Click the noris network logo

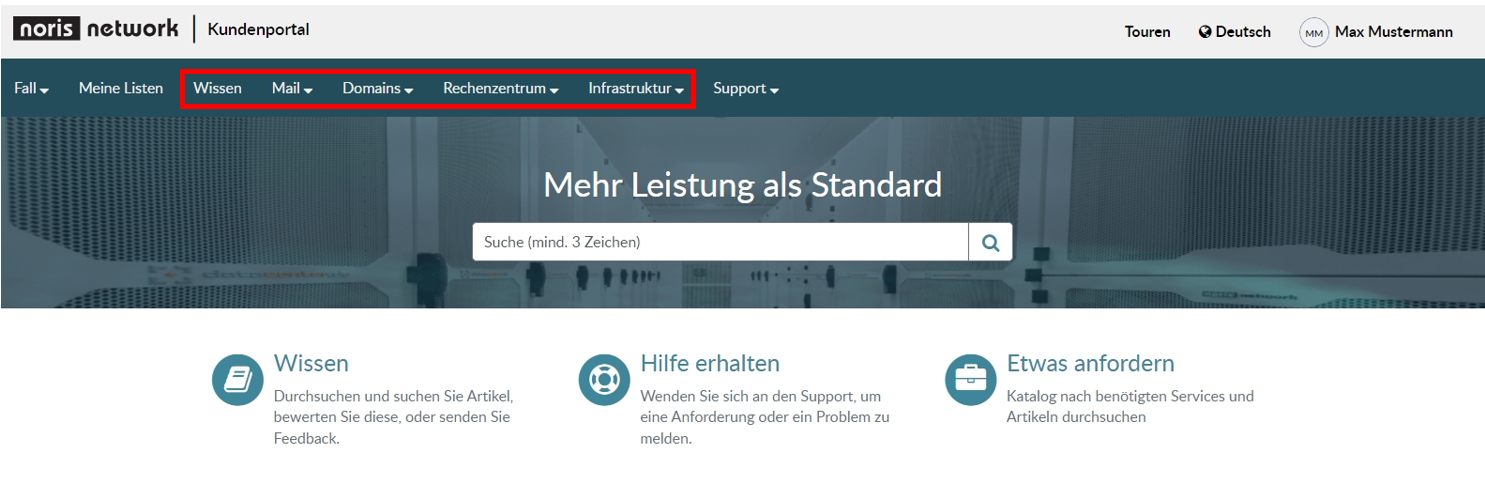96,29
